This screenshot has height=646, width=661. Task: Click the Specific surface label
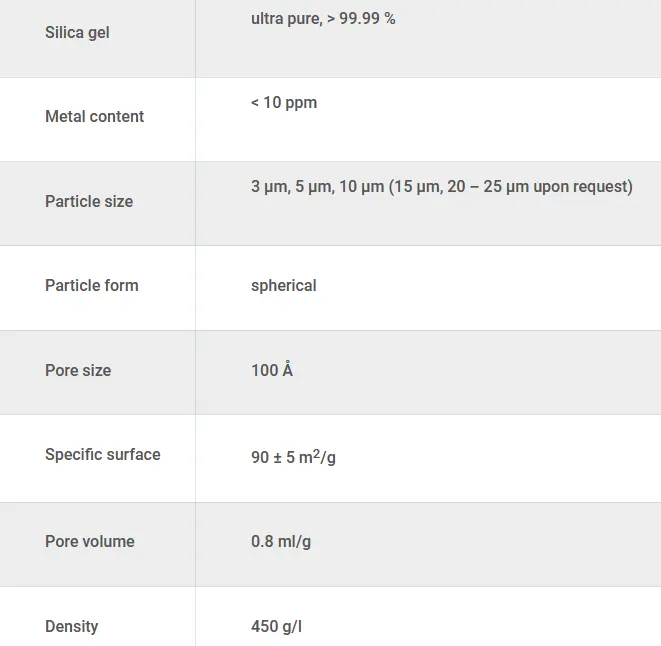pos(102,455)
